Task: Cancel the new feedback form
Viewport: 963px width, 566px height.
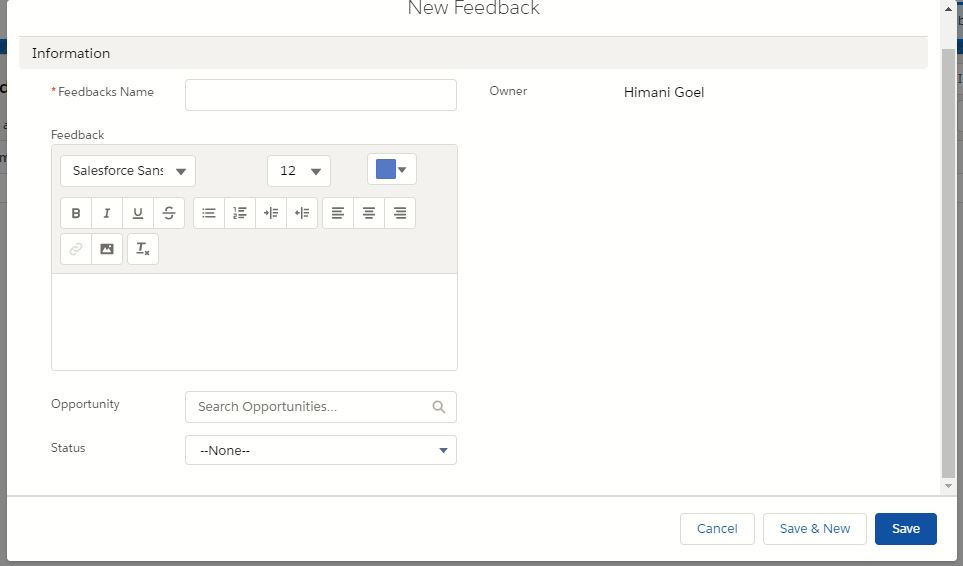Action: coord(717,529)
